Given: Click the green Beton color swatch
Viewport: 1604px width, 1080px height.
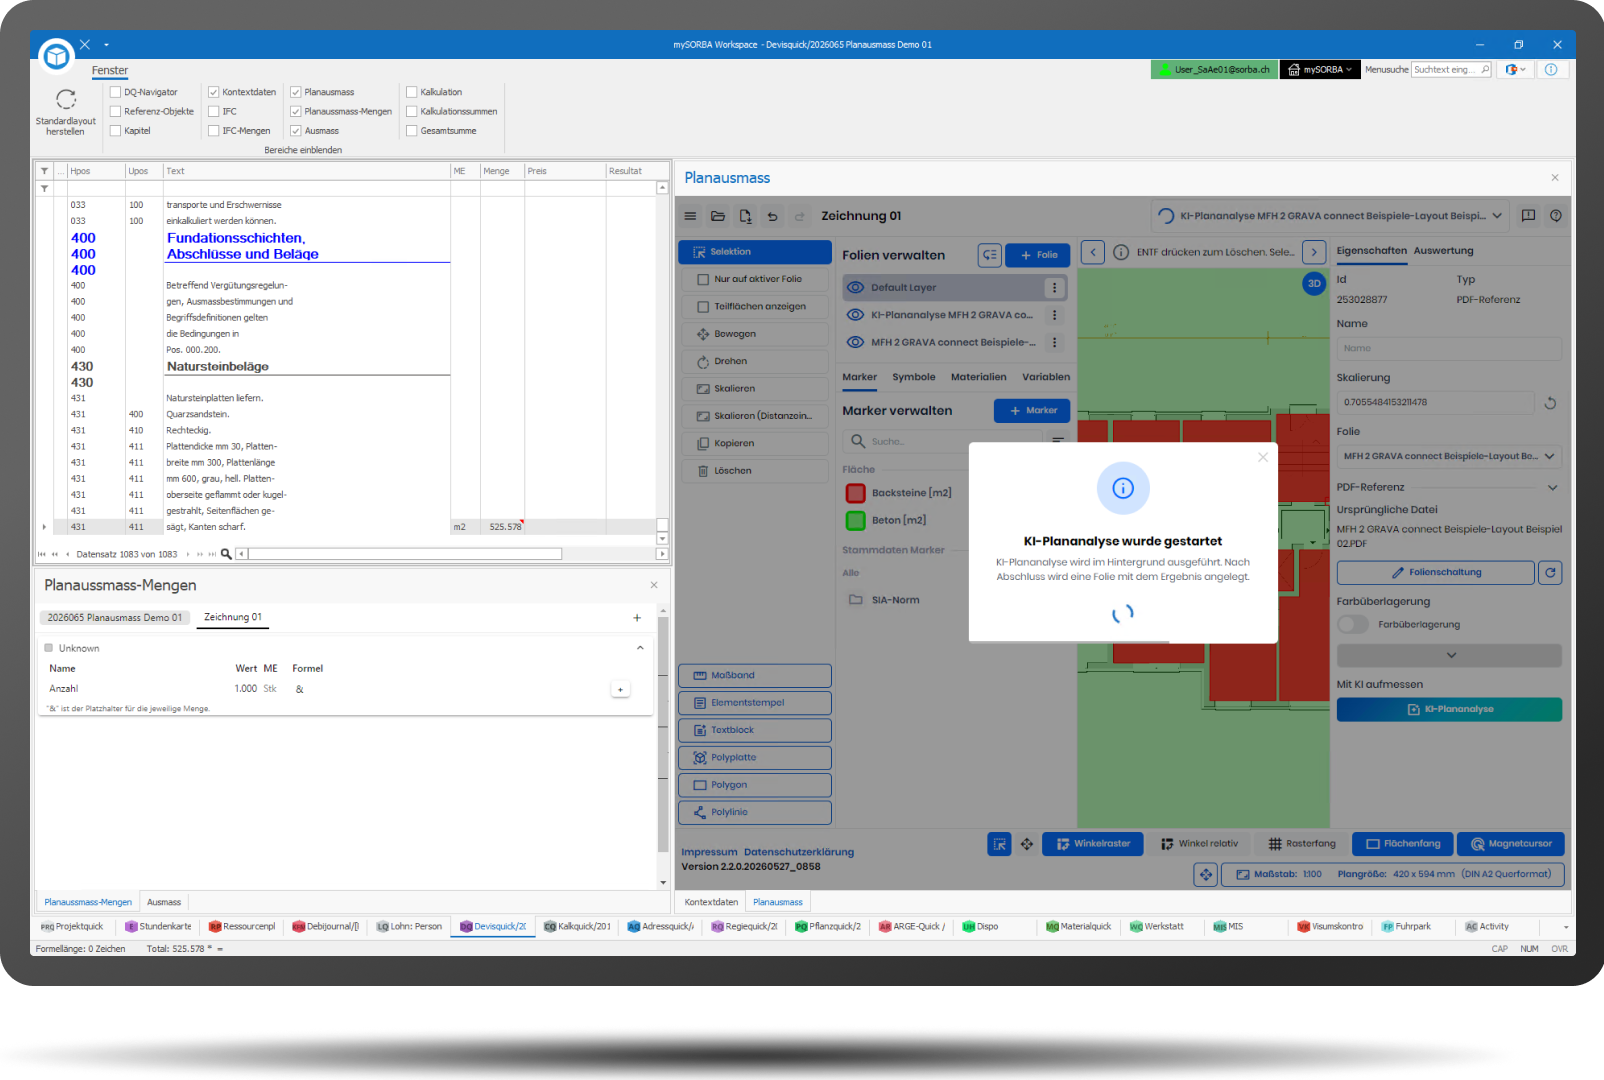Looking at the screenshot, I should point(856,520).
